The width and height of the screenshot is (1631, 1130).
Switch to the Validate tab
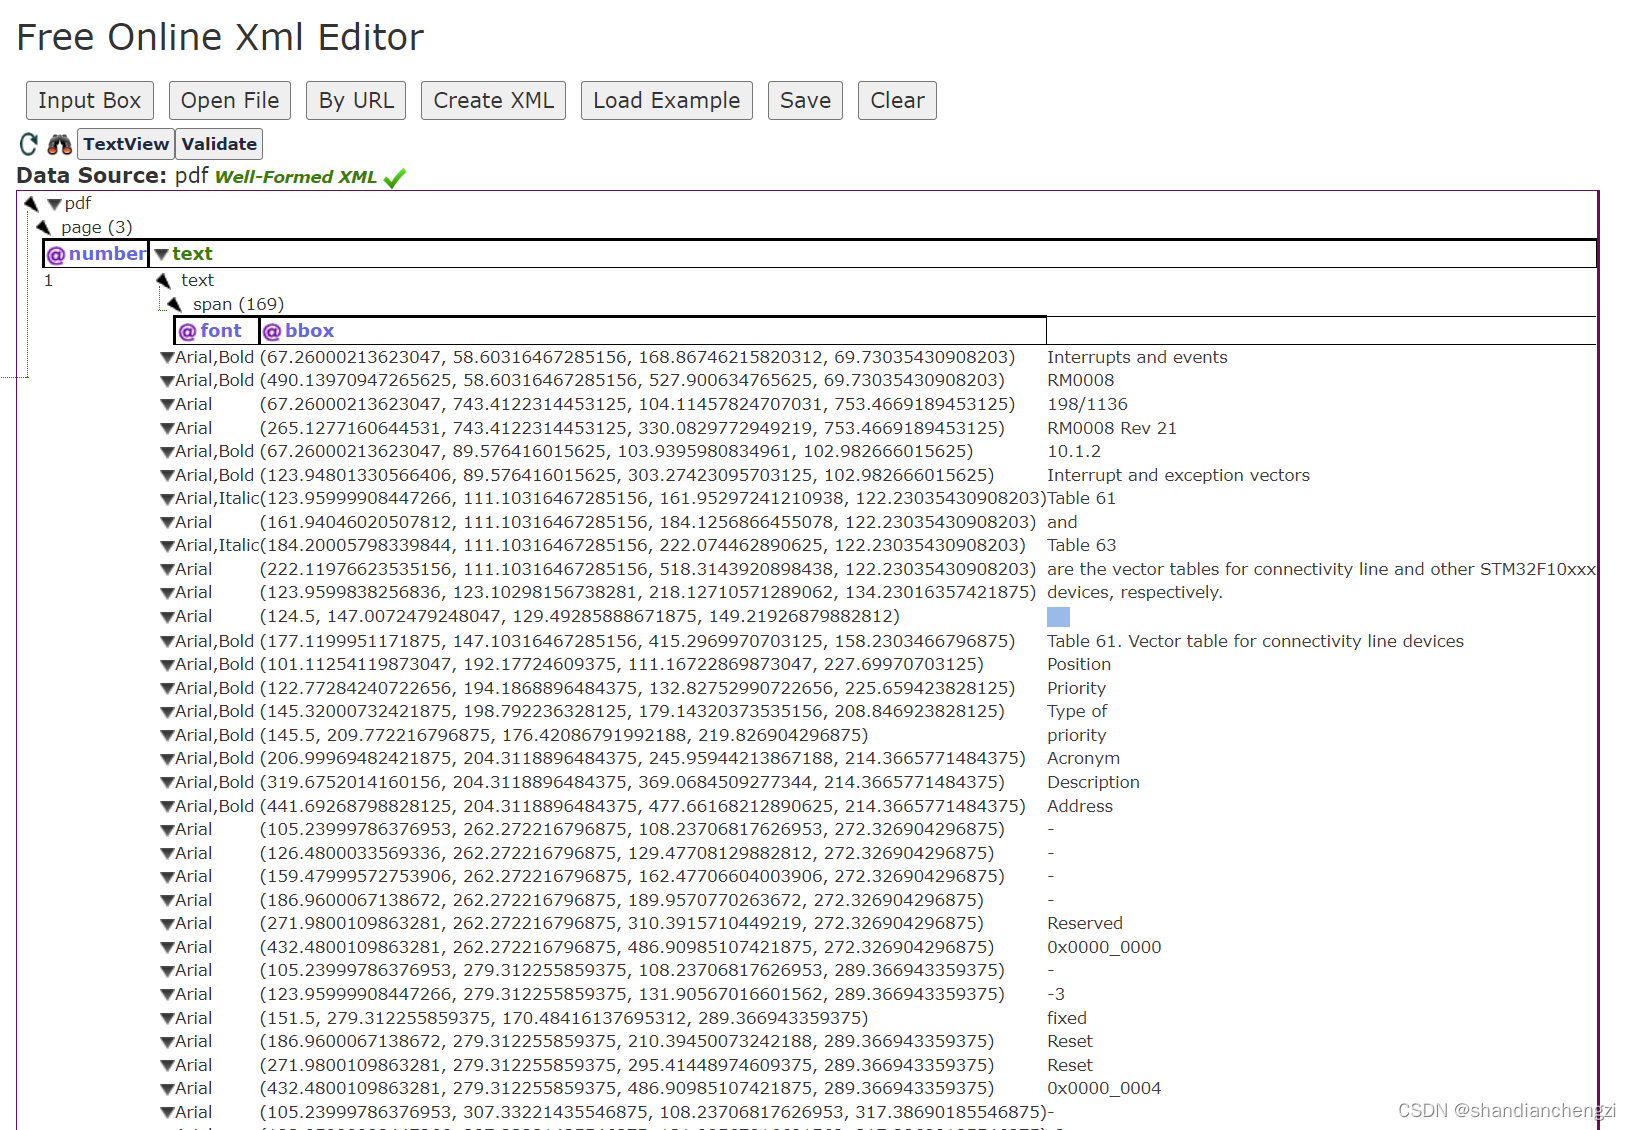[218, 143]
